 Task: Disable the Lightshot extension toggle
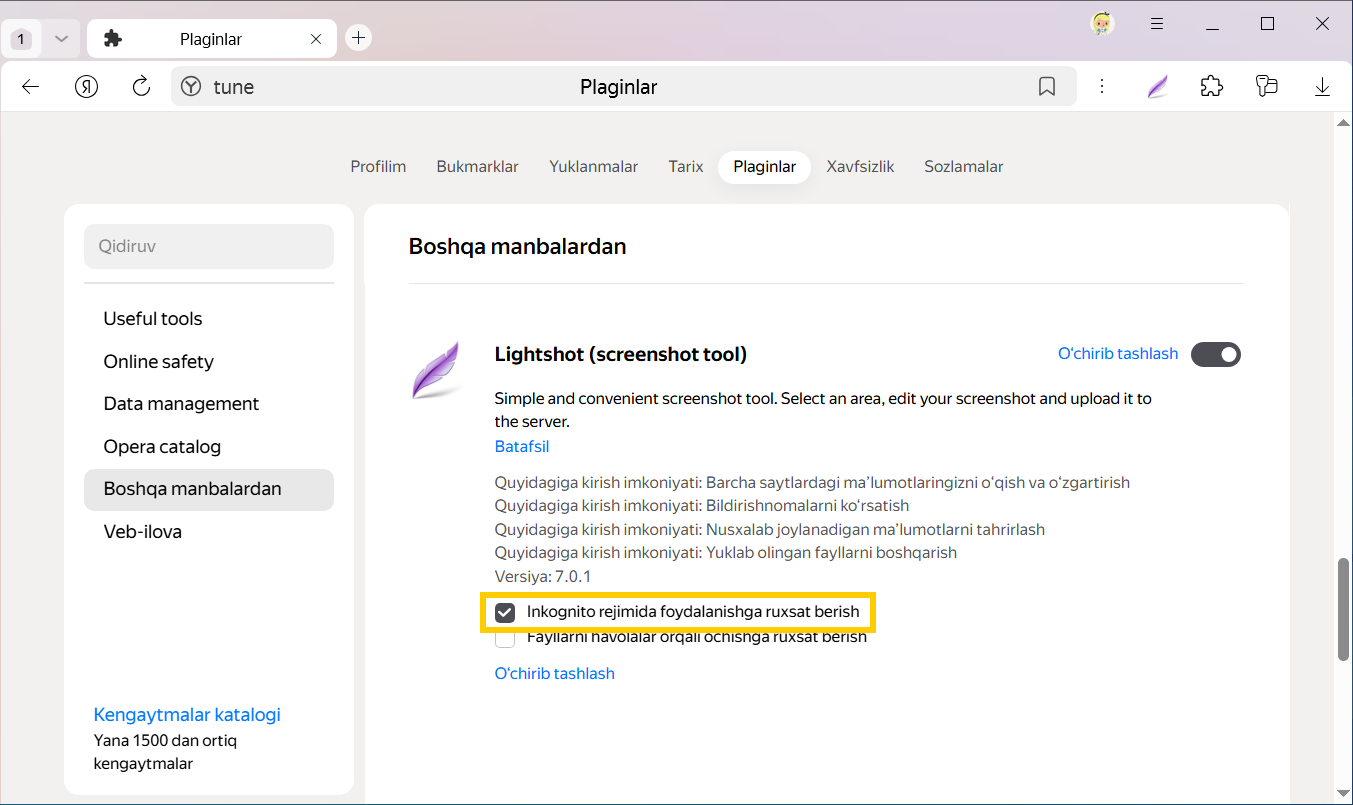click(x=1215, y=354)
